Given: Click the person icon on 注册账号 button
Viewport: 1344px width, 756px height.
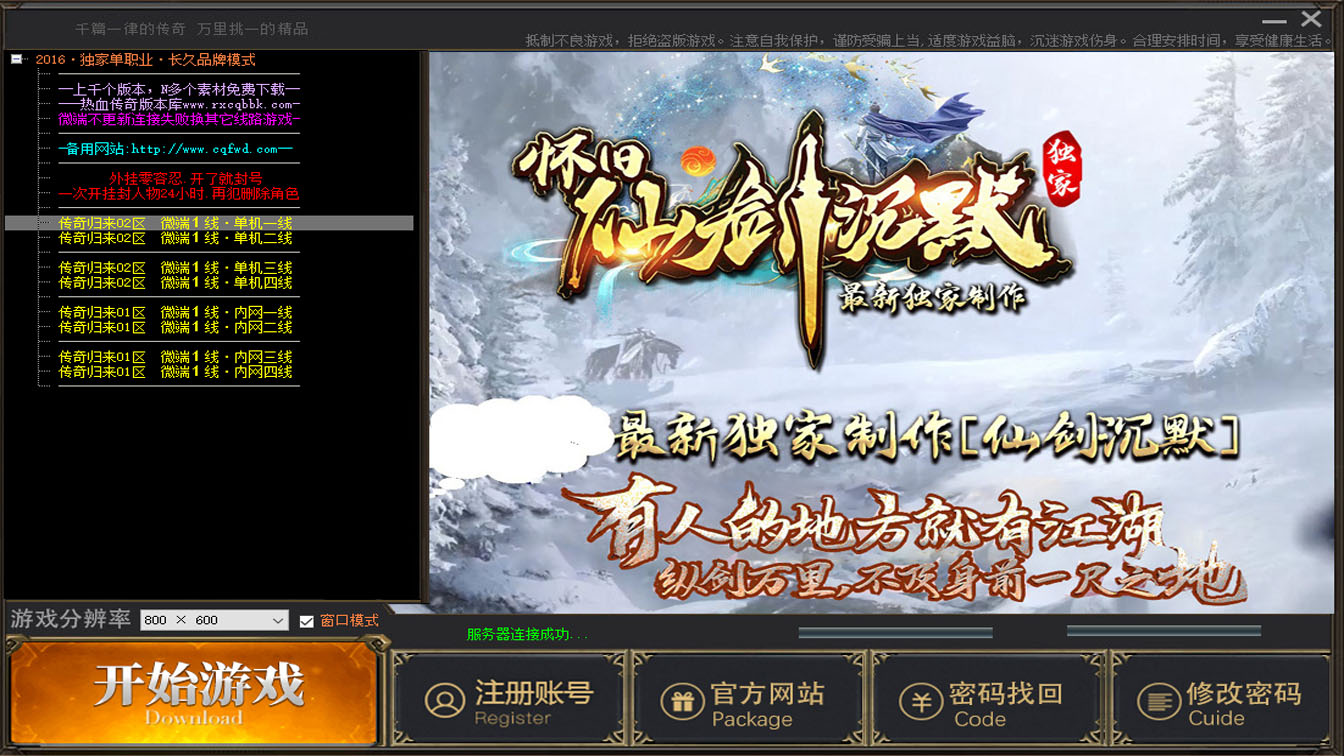Looking at the screenshot, I should tap(444, 701).
